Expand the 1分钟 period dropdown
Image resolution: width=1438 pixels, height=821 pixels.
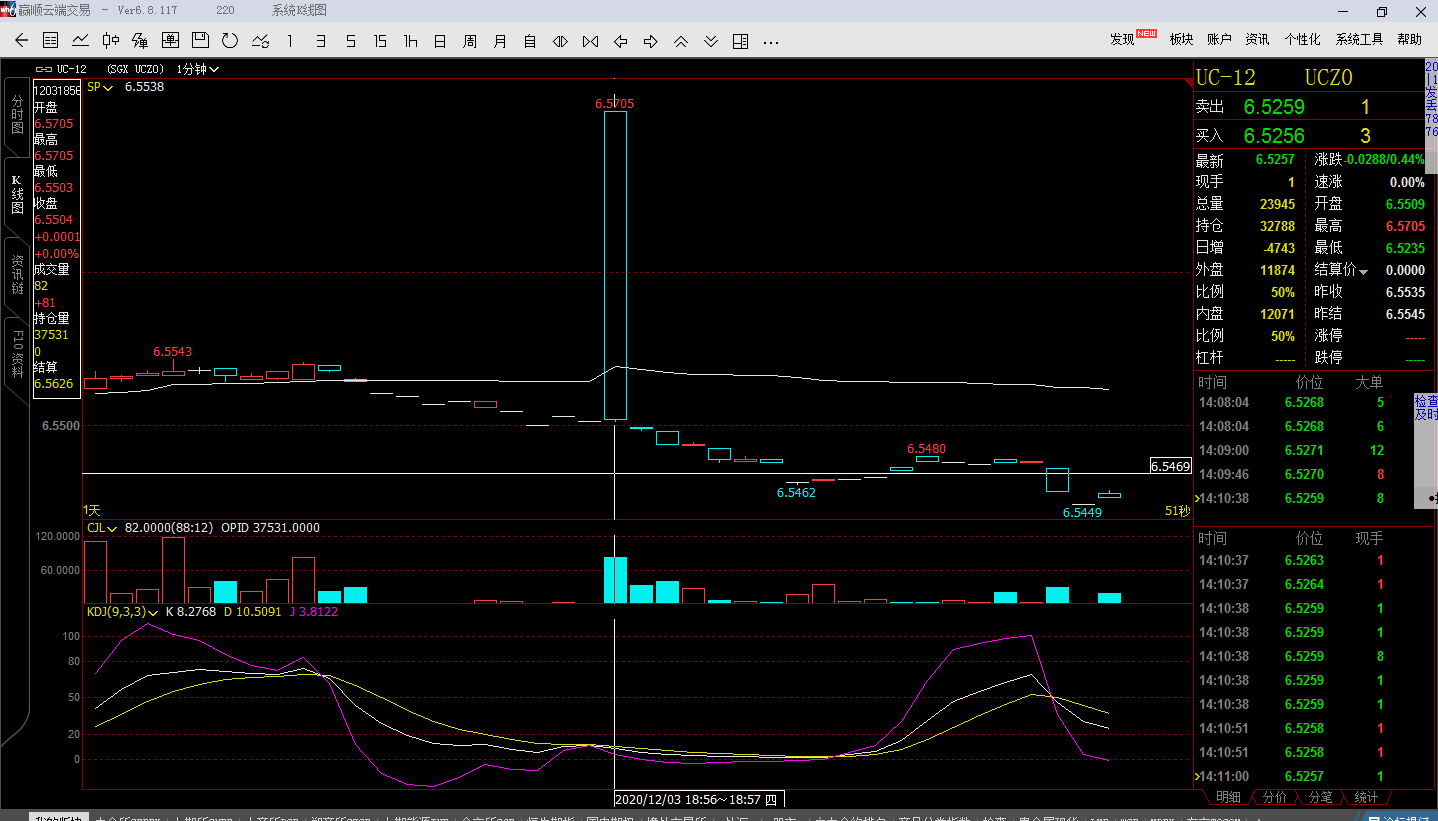(198, 69)
